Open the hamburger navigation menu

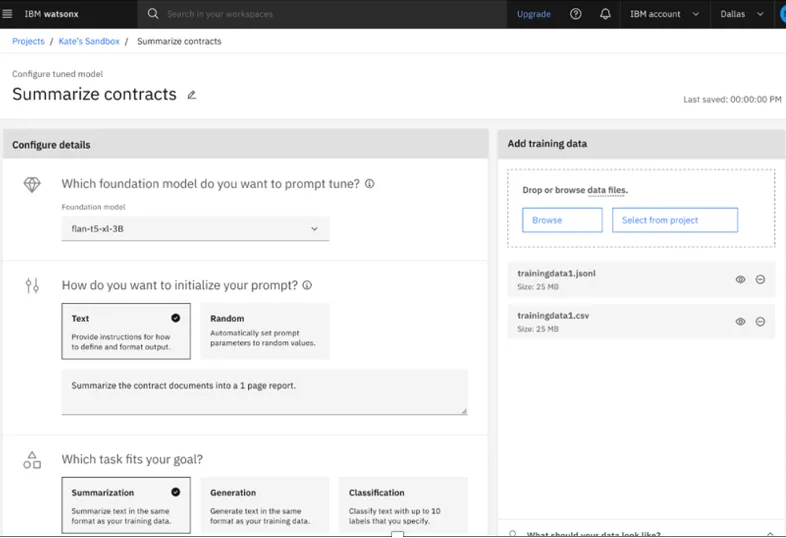click(7, 14)
